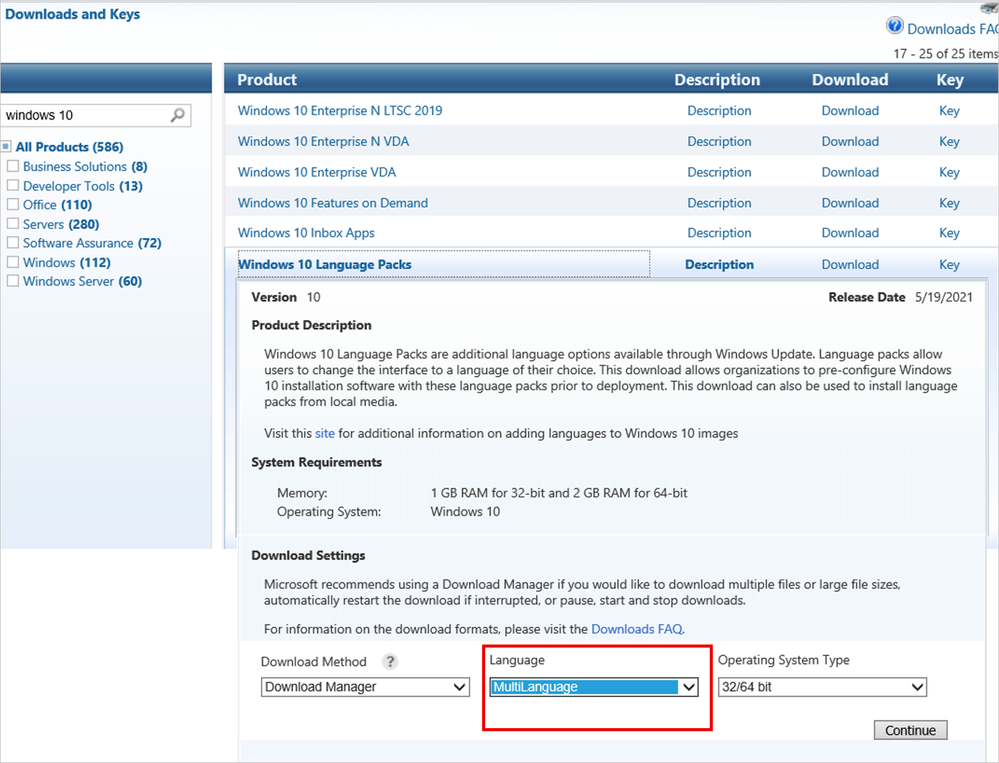Open the Downloads FAQ link in Download Settings
Image resolution: width=999 pixels, height=763 pixels.
pyautogui.click(x=638, y=629)
